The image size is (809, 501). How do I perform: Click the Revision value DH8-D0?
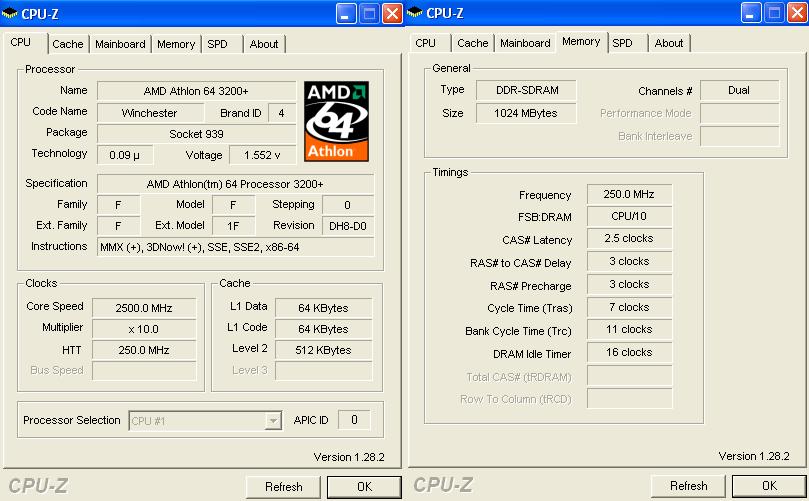click(x=348, y=226)
